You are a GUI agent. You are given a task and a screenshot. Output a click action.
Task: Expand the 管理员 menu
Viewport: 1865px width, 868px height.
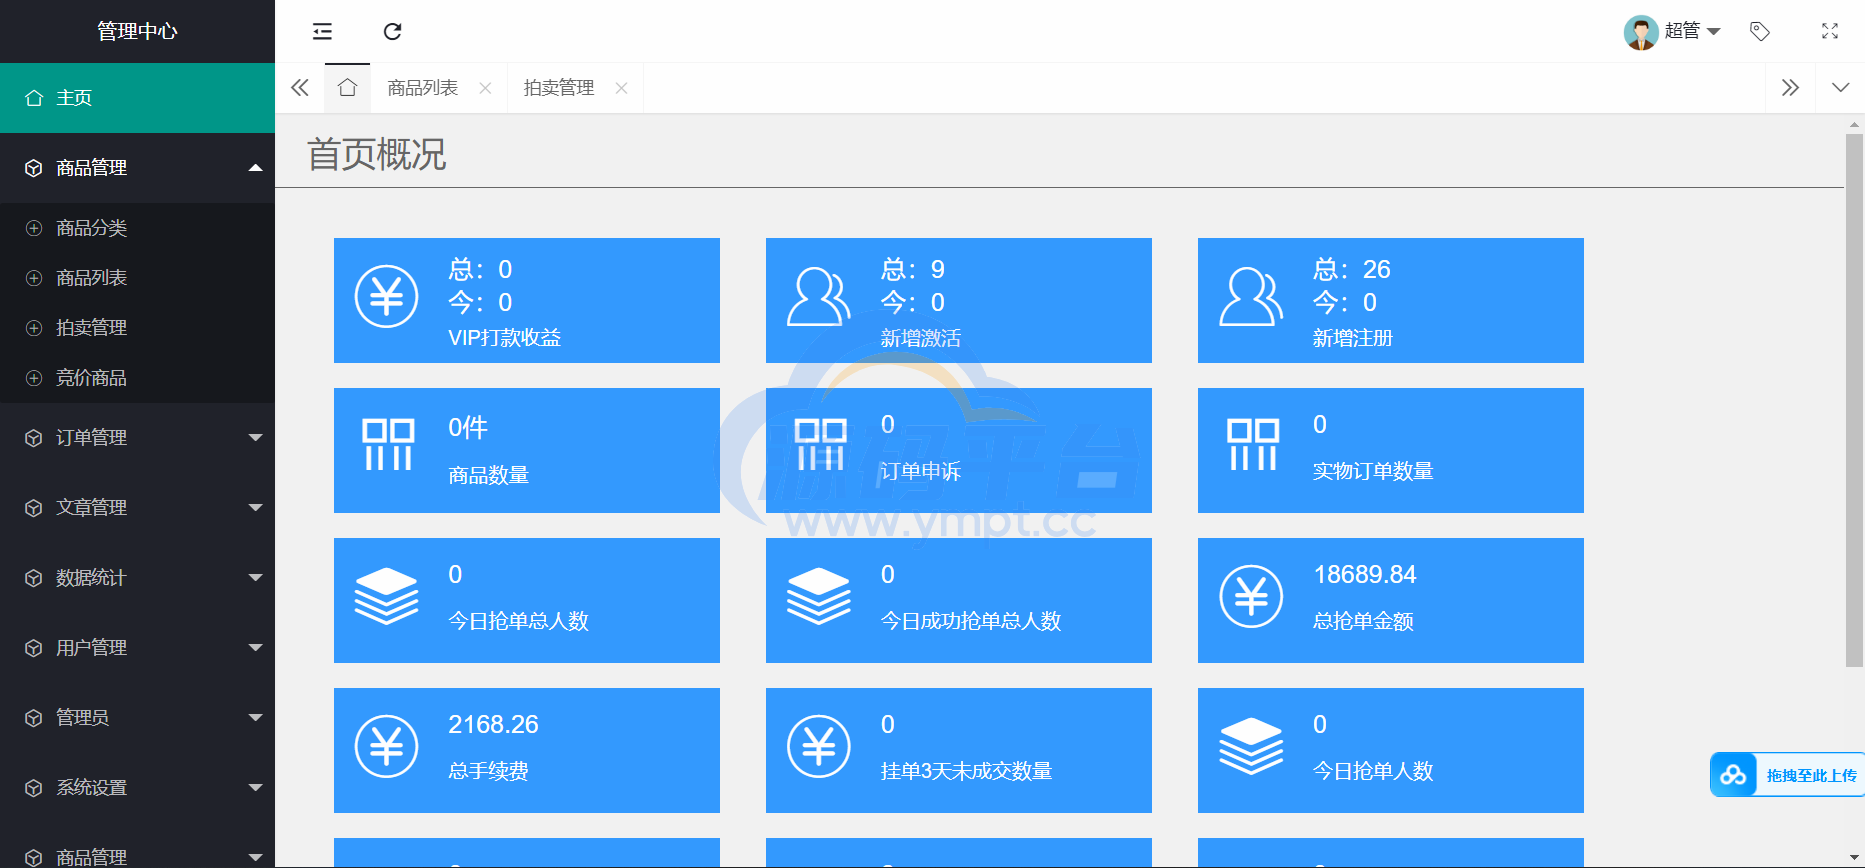click(137, 718)
